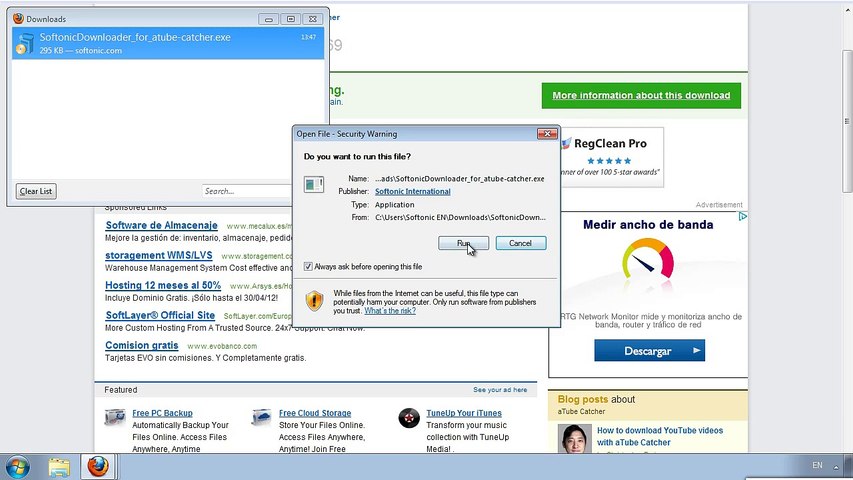
Task: Close the Security Warning dialog
Action: pyautogui.click(x=547, y=134)
